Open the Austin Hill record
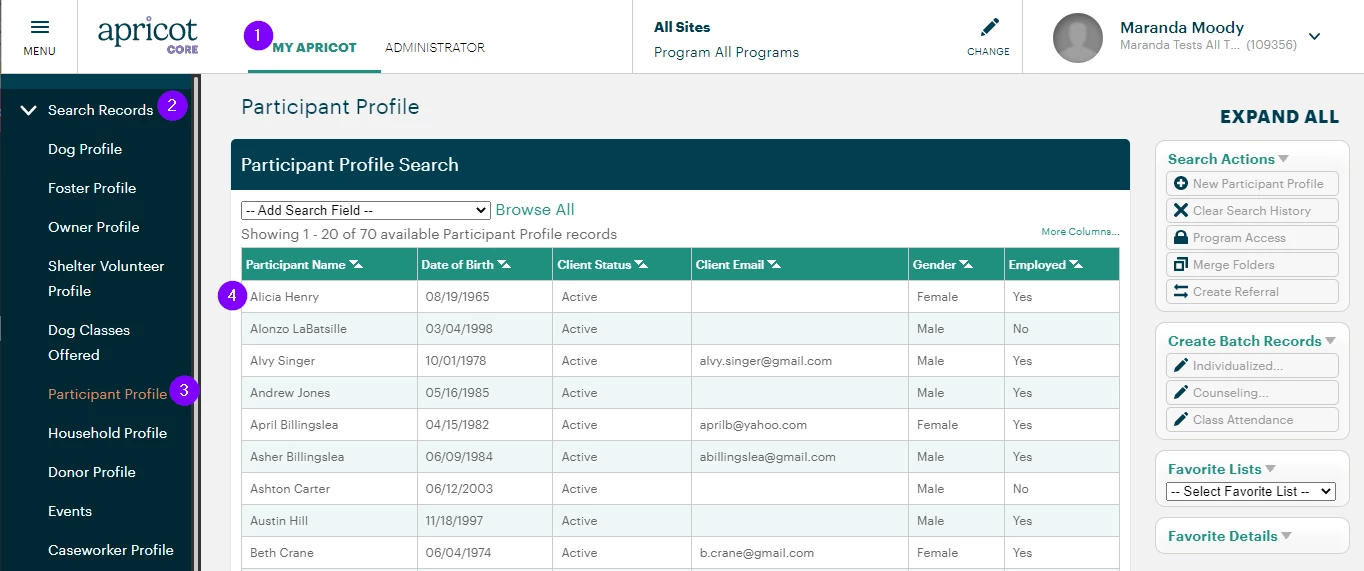This screenshot has width=1364, height=571. 279,521
